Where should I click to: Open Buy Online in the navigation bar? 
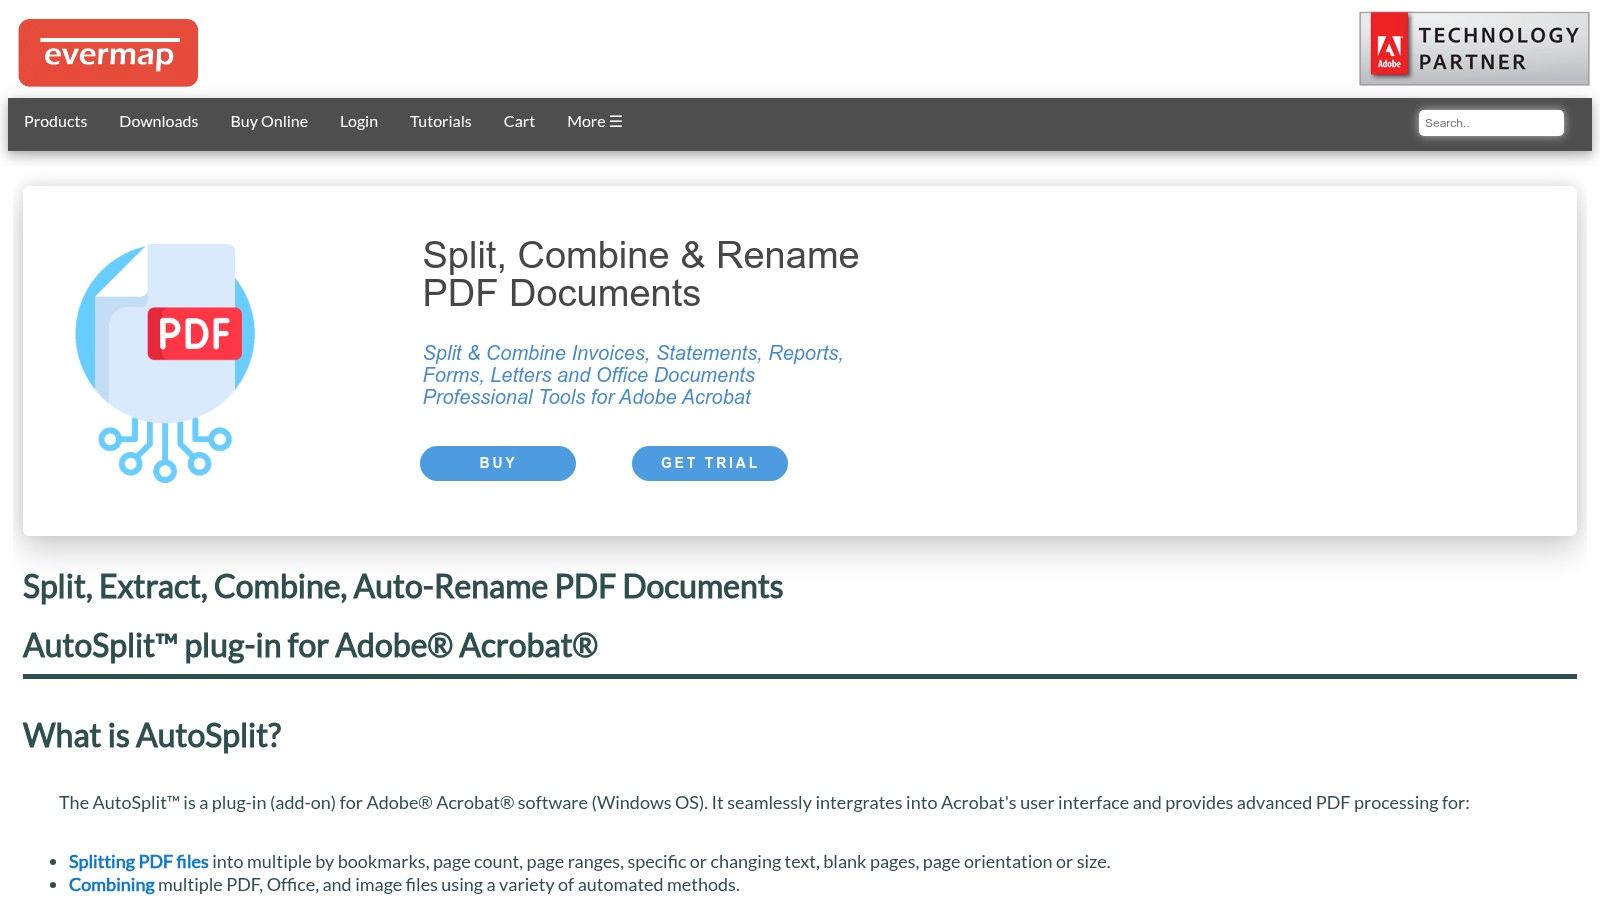(269, 122)
